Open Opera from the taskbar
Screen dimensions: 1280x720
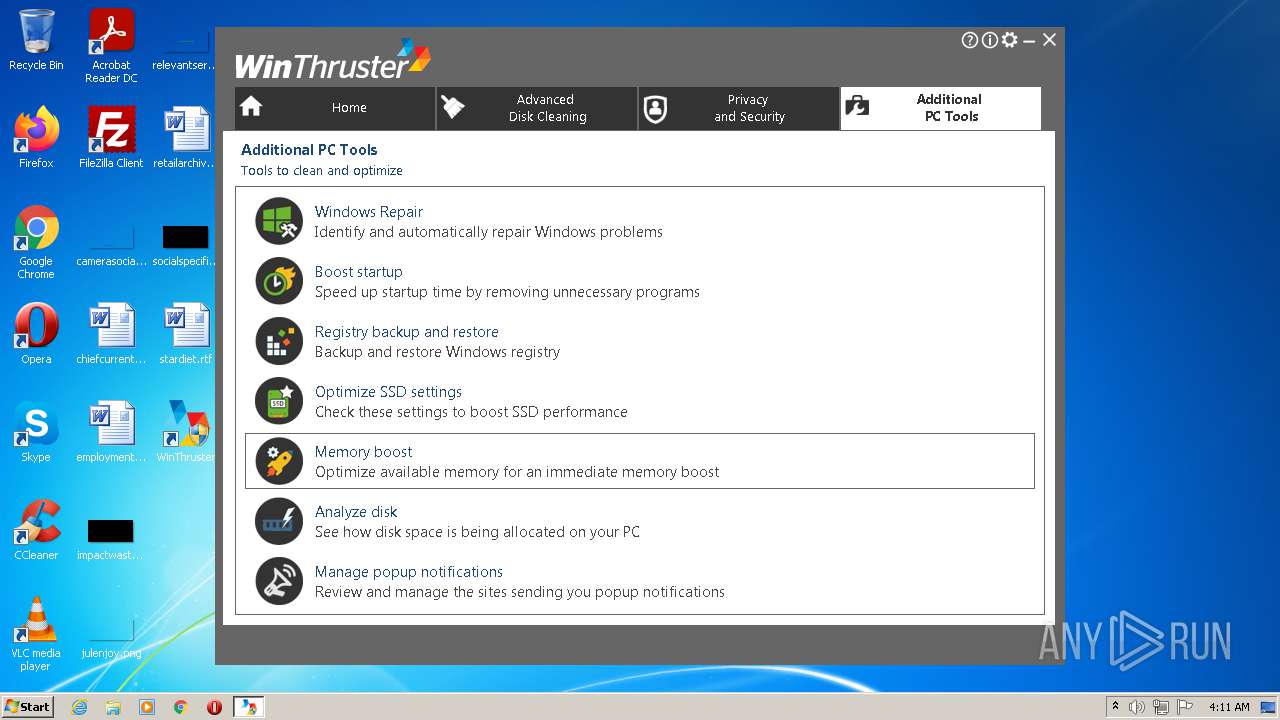[x=214, y=707]
